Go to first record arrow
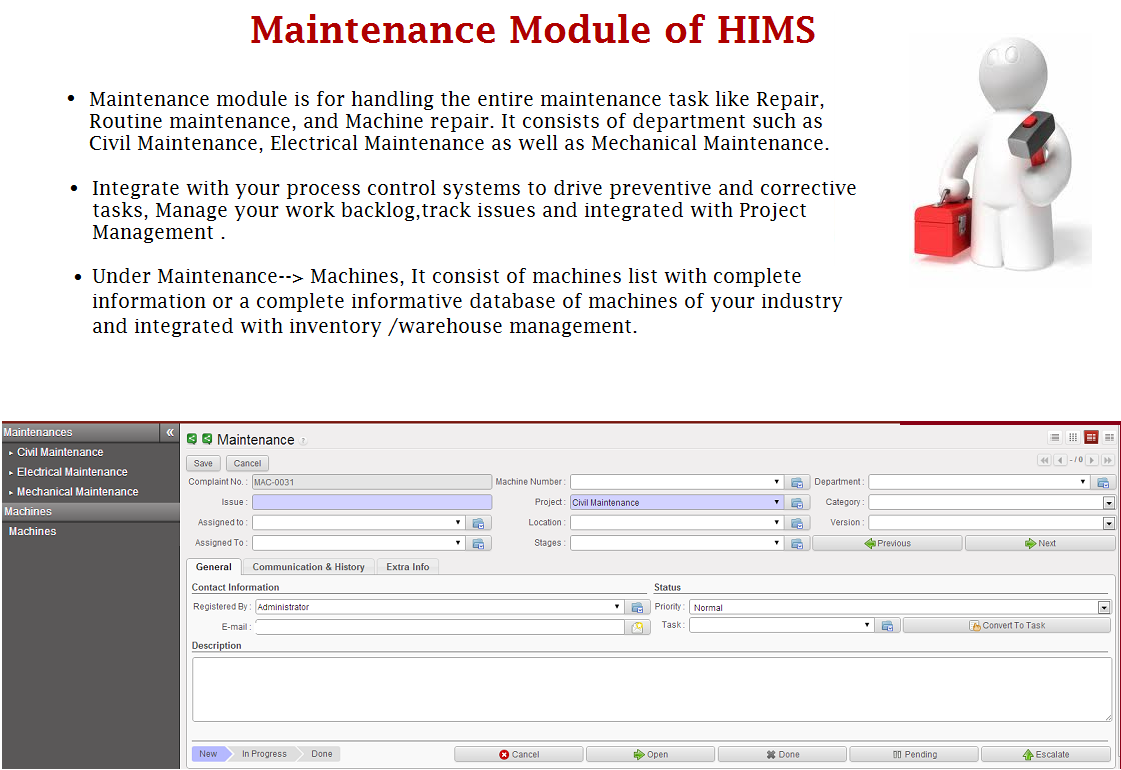The height and width of the screenshot is (770, 1121). pyautogui.click(x=1045, y=460)
